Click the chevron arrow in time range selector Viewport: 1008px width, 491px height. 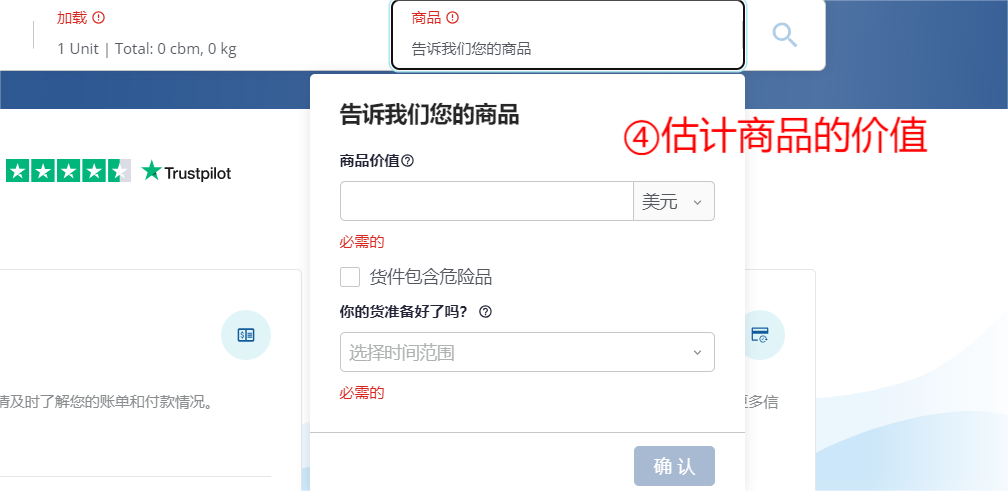698,352
